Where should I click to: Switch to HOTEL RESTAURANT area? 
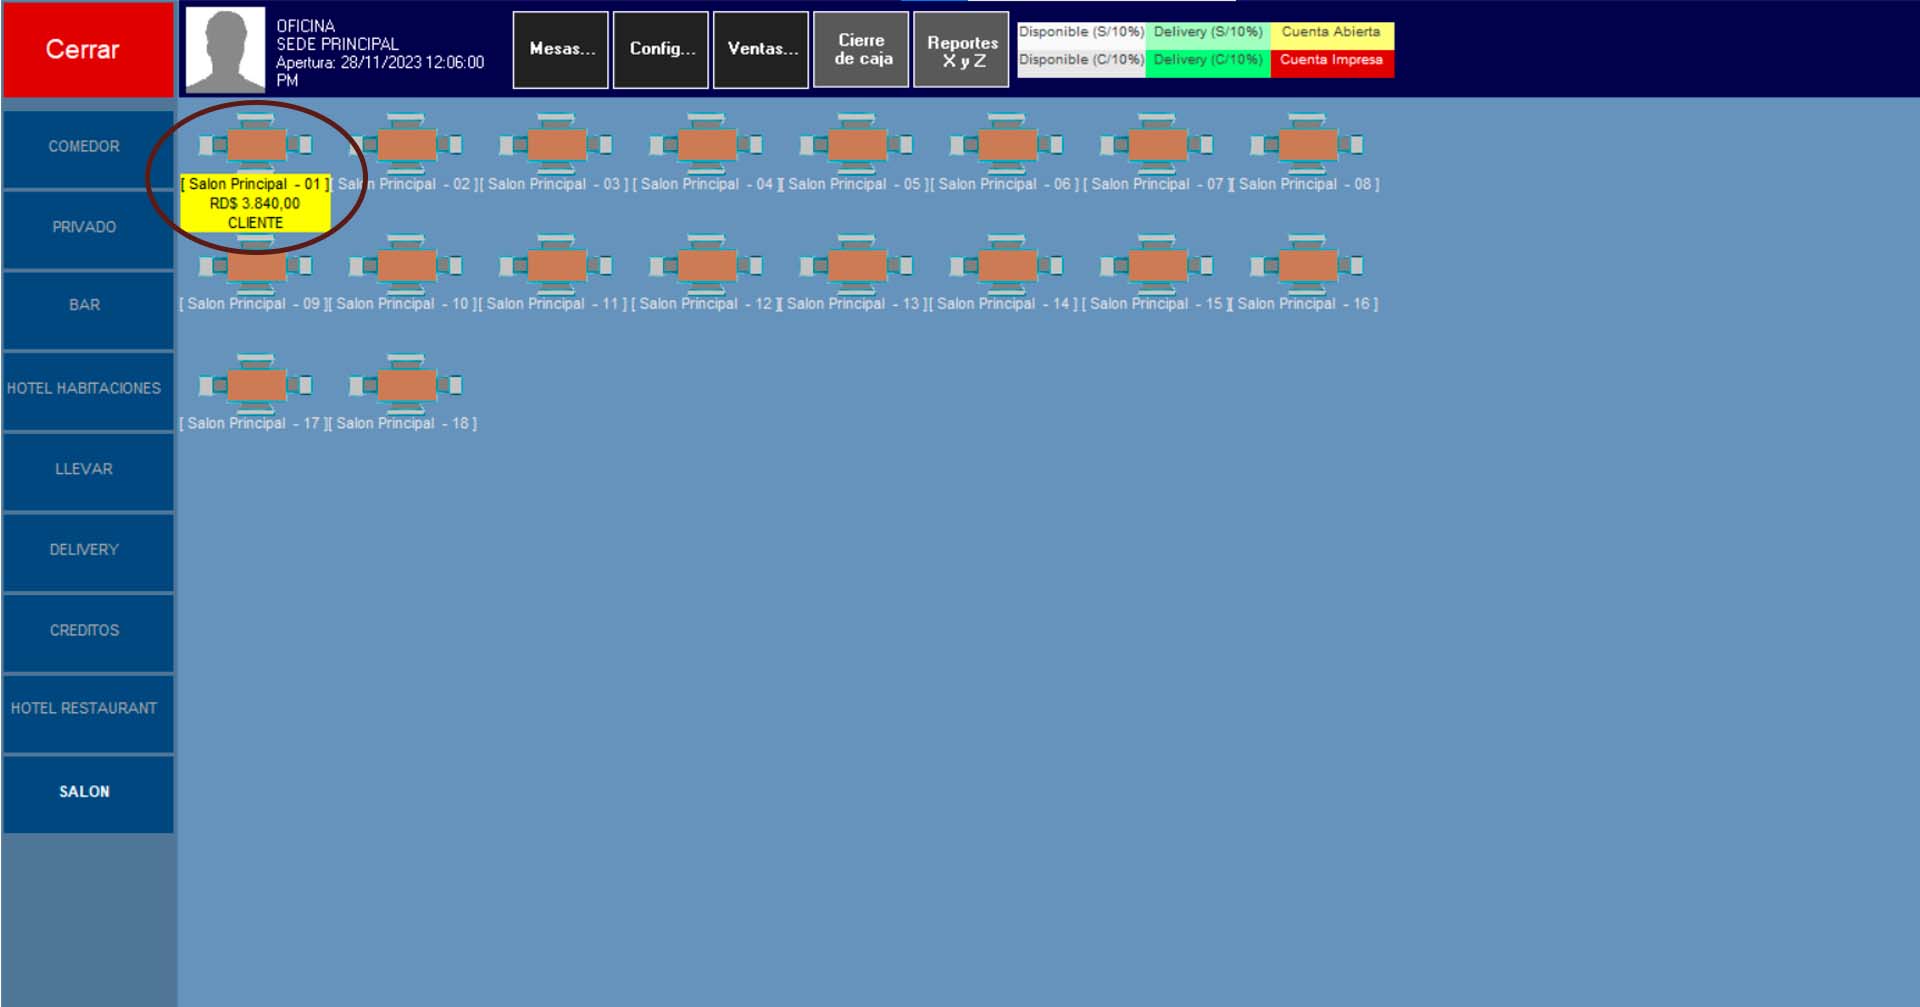[x=88, y=713]
